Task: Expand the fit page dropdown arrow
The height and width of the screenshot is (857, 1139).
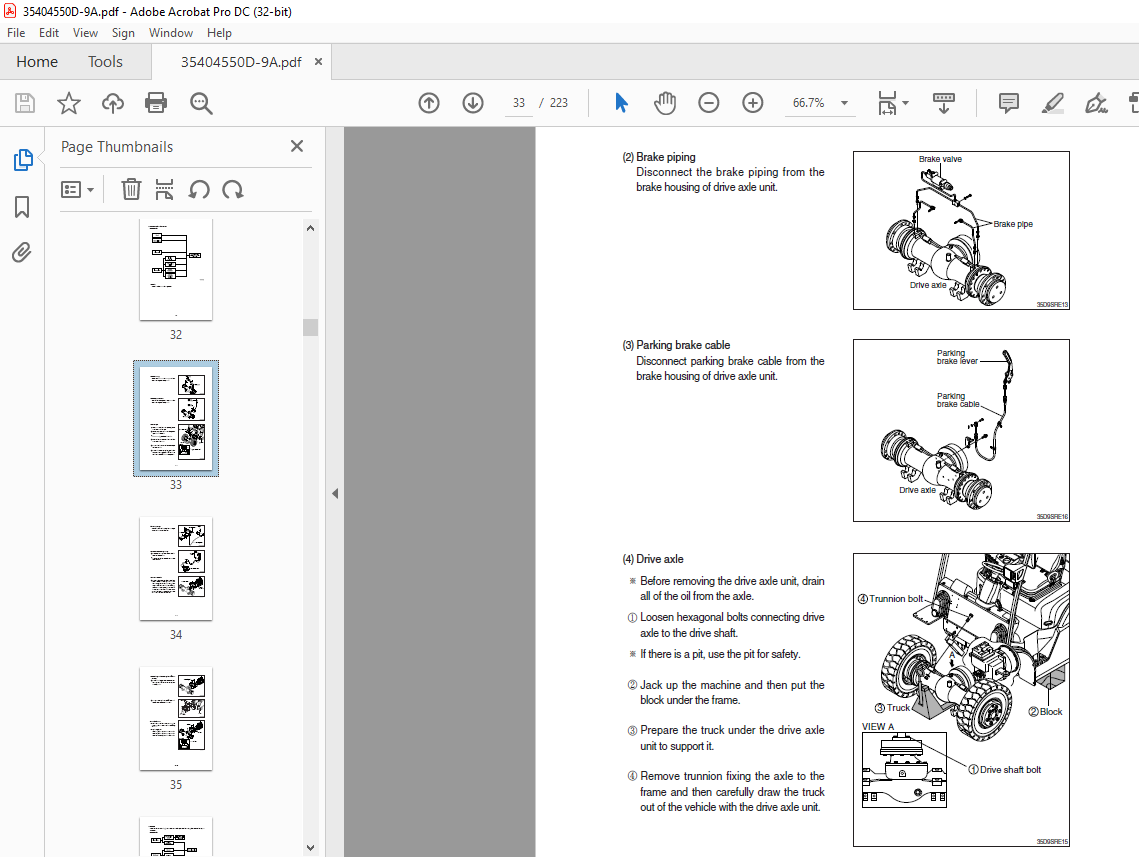Action: click(905, 103)
